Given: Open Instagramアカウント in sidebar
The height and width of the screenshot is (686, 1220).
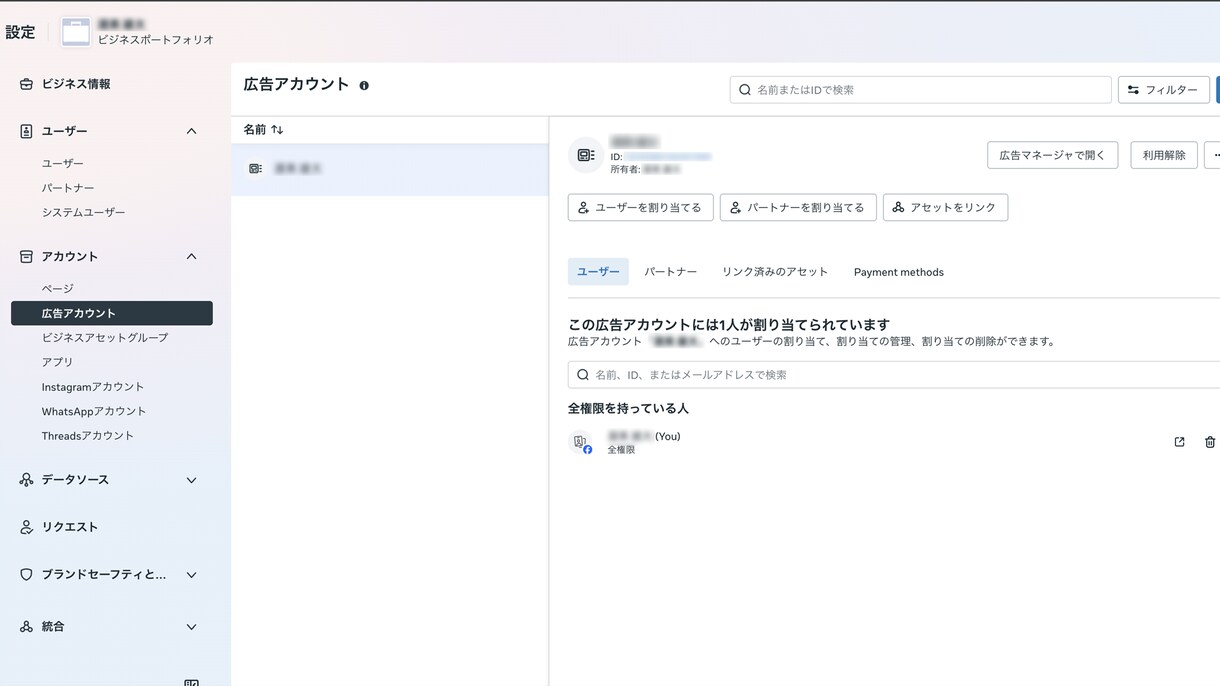Looking at the screenshot, I should click(93, 387).
